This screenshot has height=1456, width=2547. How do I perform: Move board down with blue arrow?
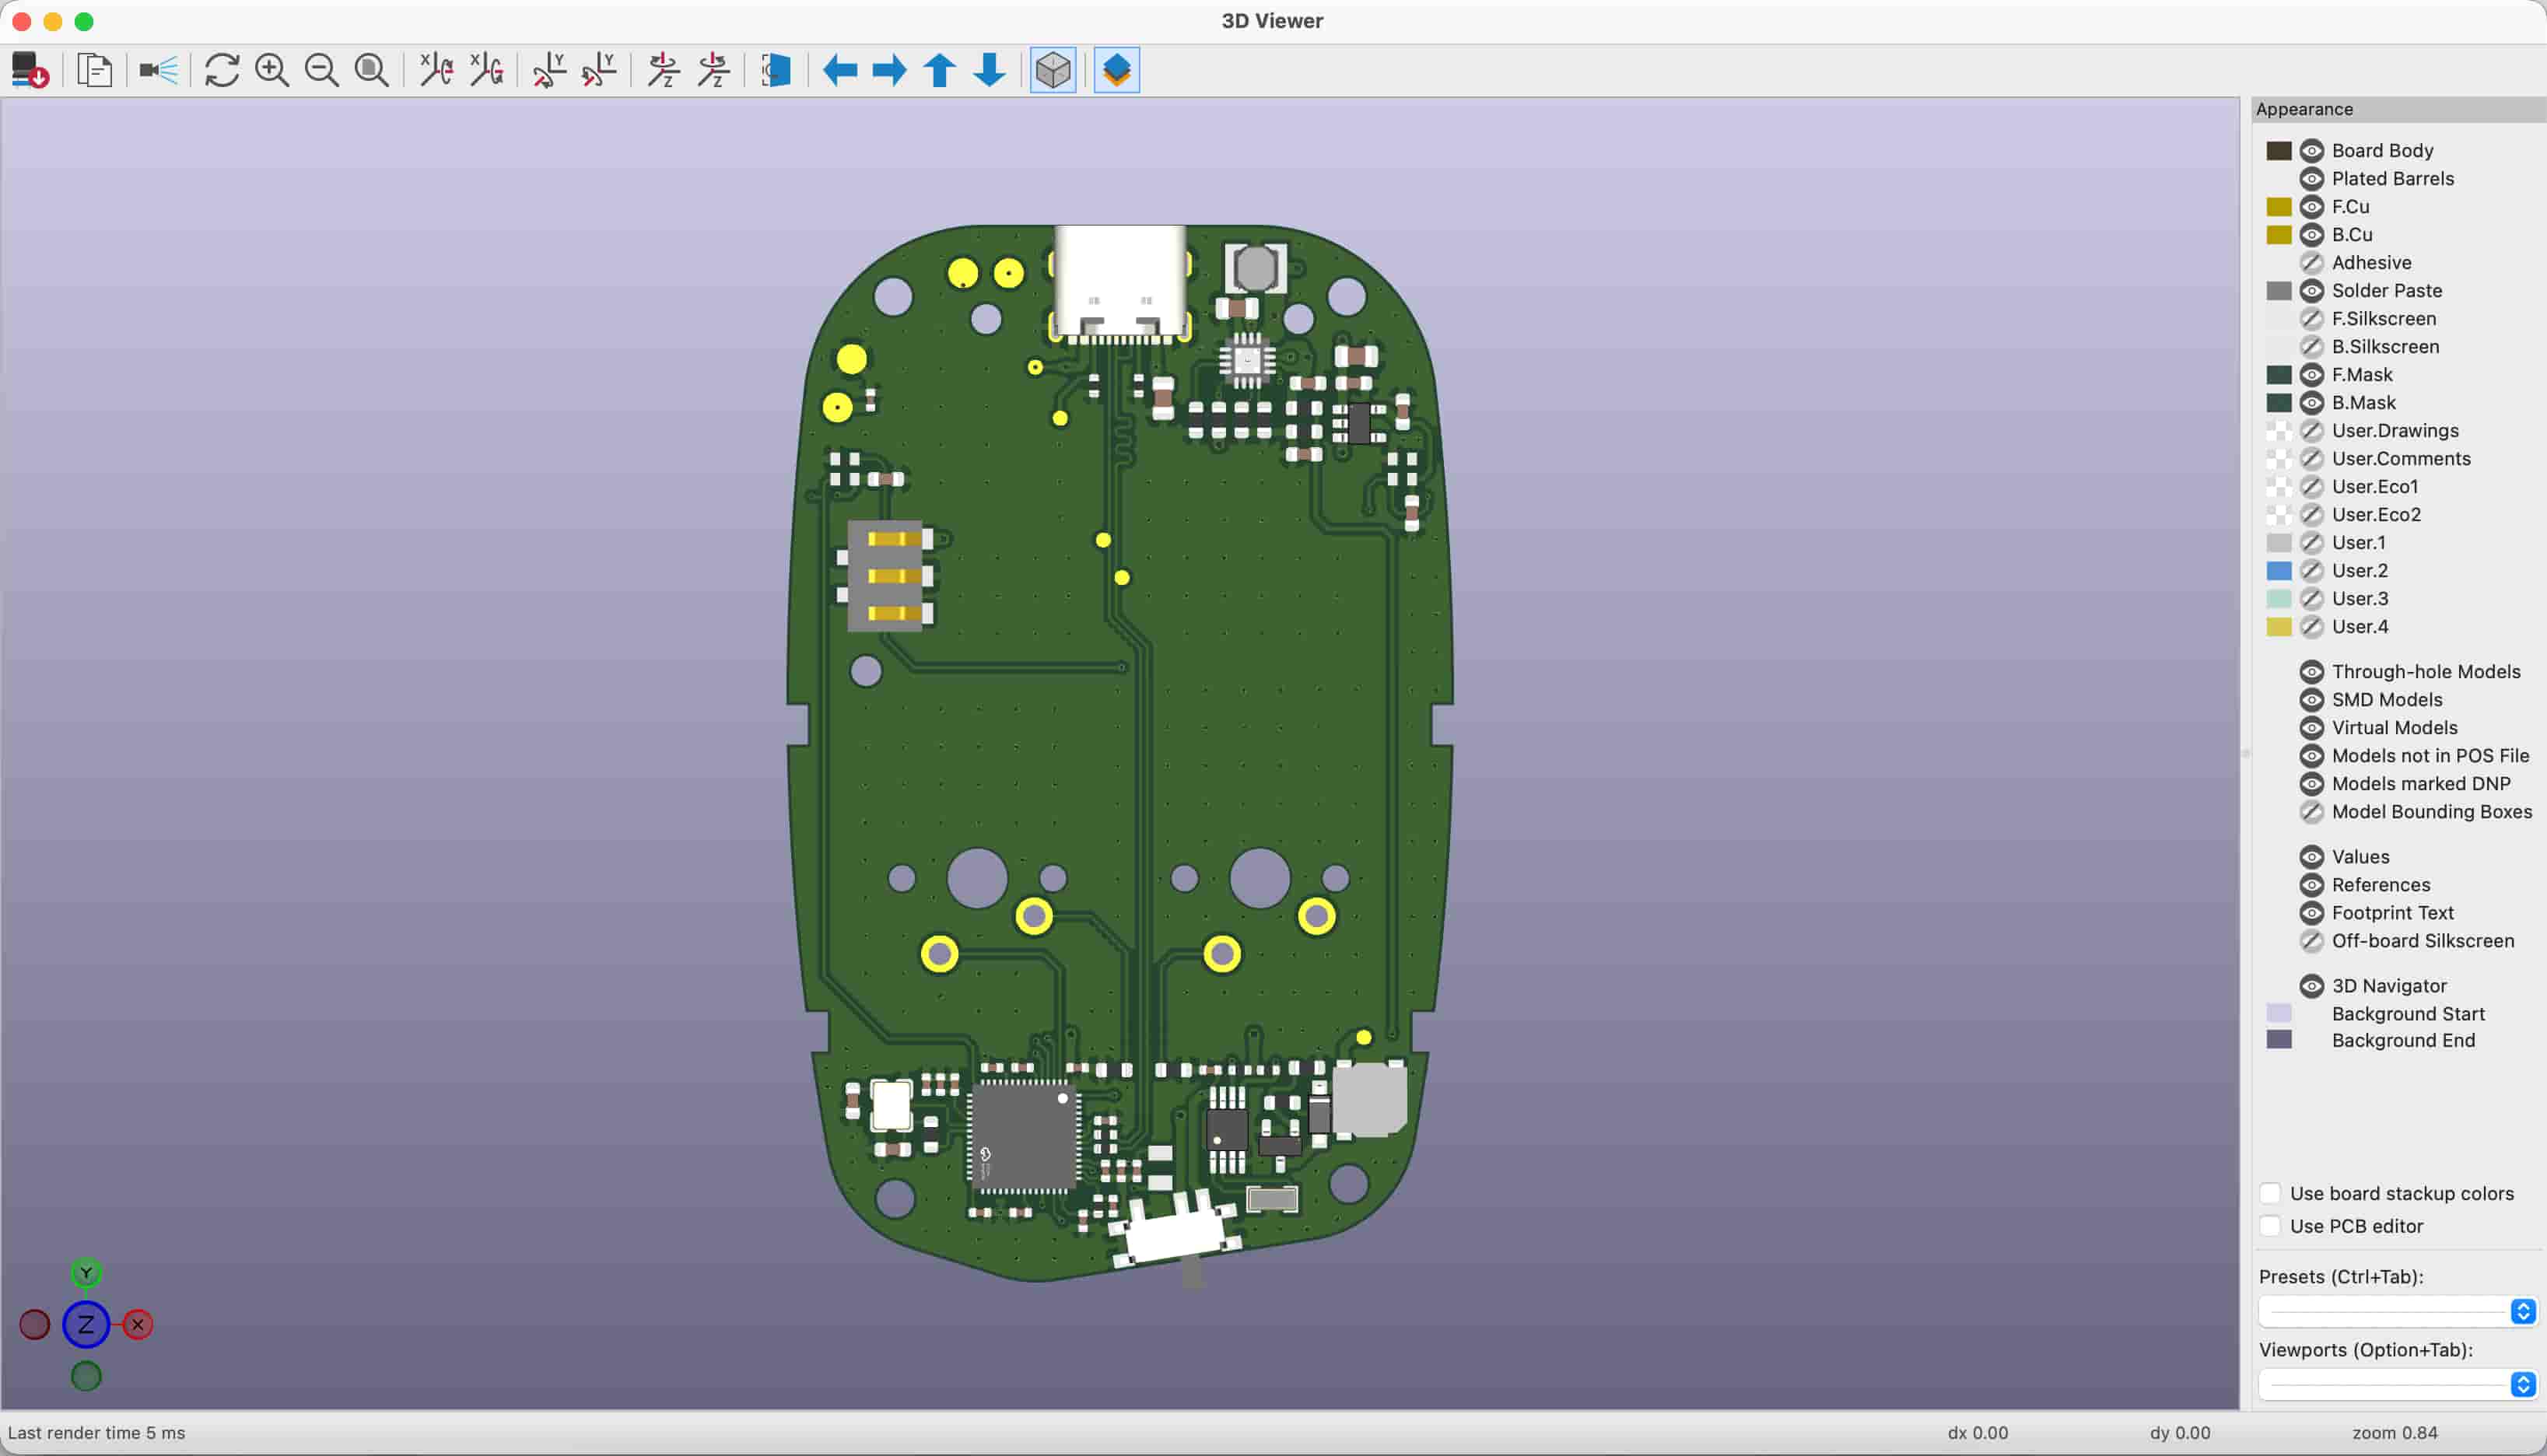click(990, 70)
